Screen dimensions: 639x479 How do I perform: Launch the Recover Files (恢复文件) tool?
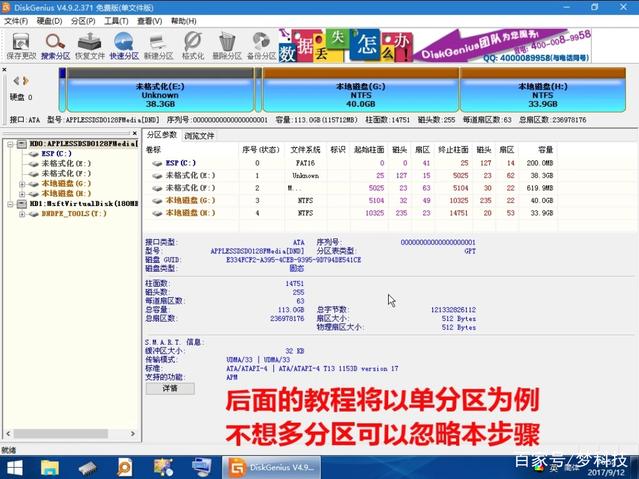(x=90, y=46)
